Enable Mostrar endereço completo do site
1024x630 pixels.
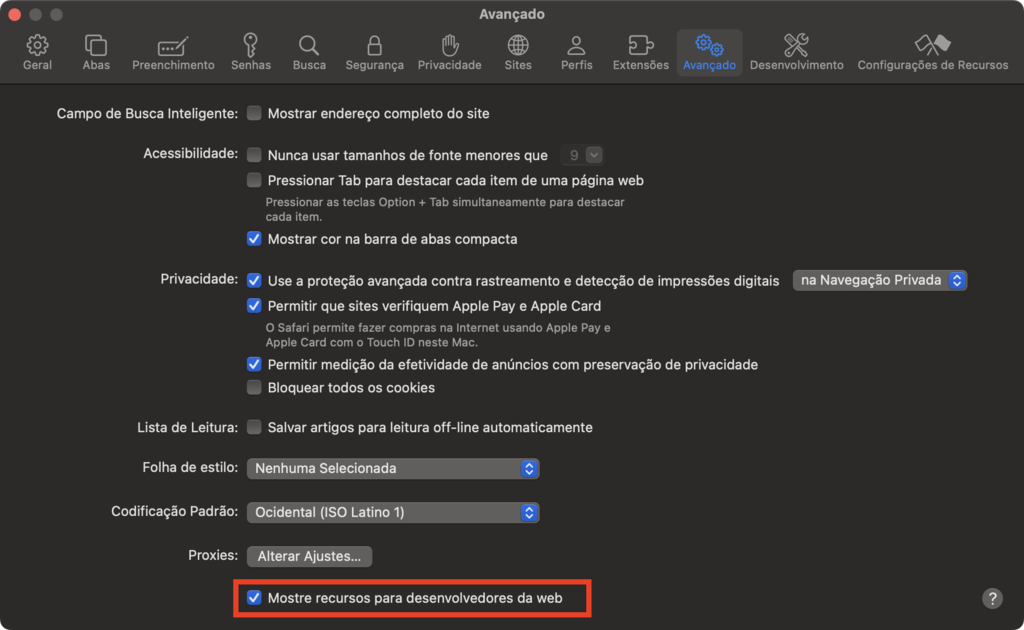(x=254, y=113)
